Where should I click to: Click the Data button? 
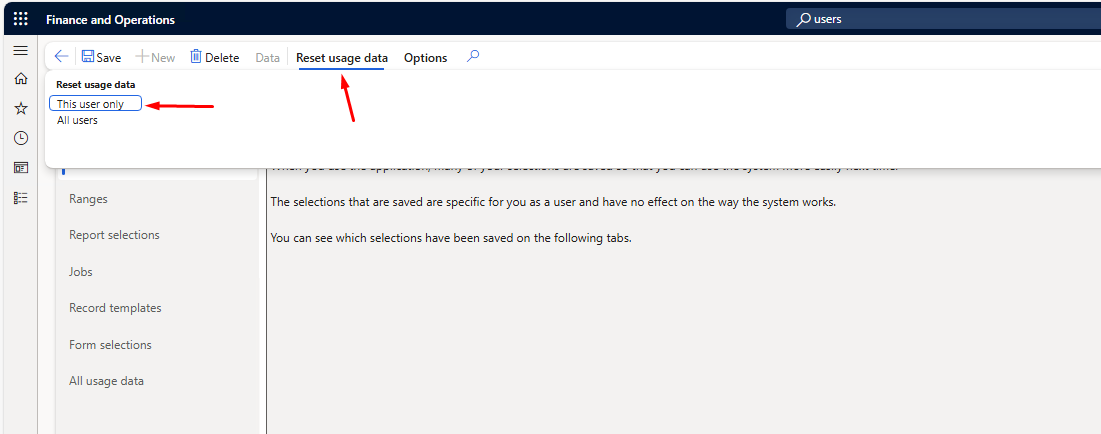click(268, 58)
